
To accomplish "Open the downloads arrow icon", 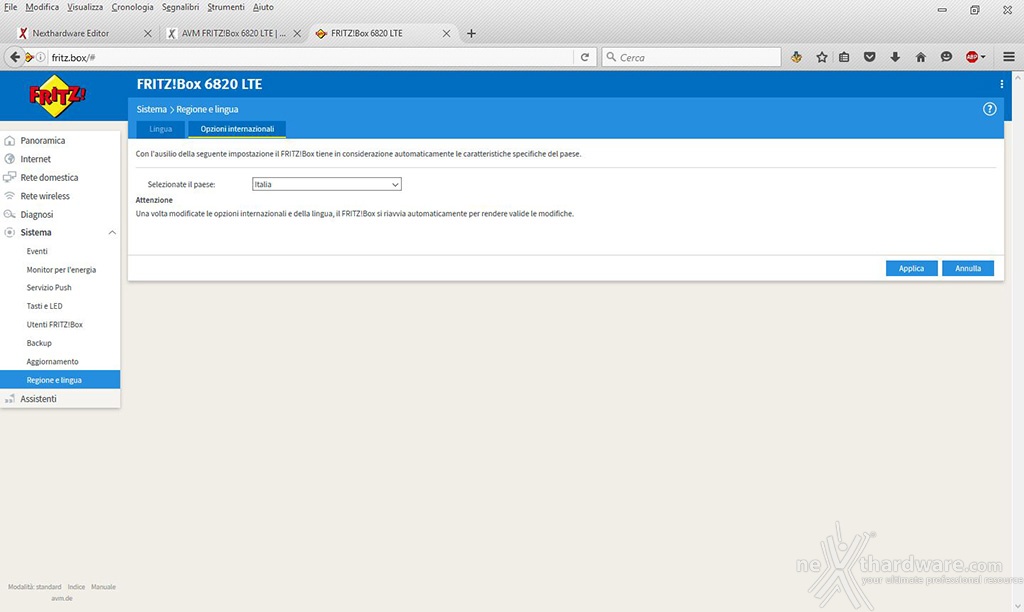I will pos(895,57).
